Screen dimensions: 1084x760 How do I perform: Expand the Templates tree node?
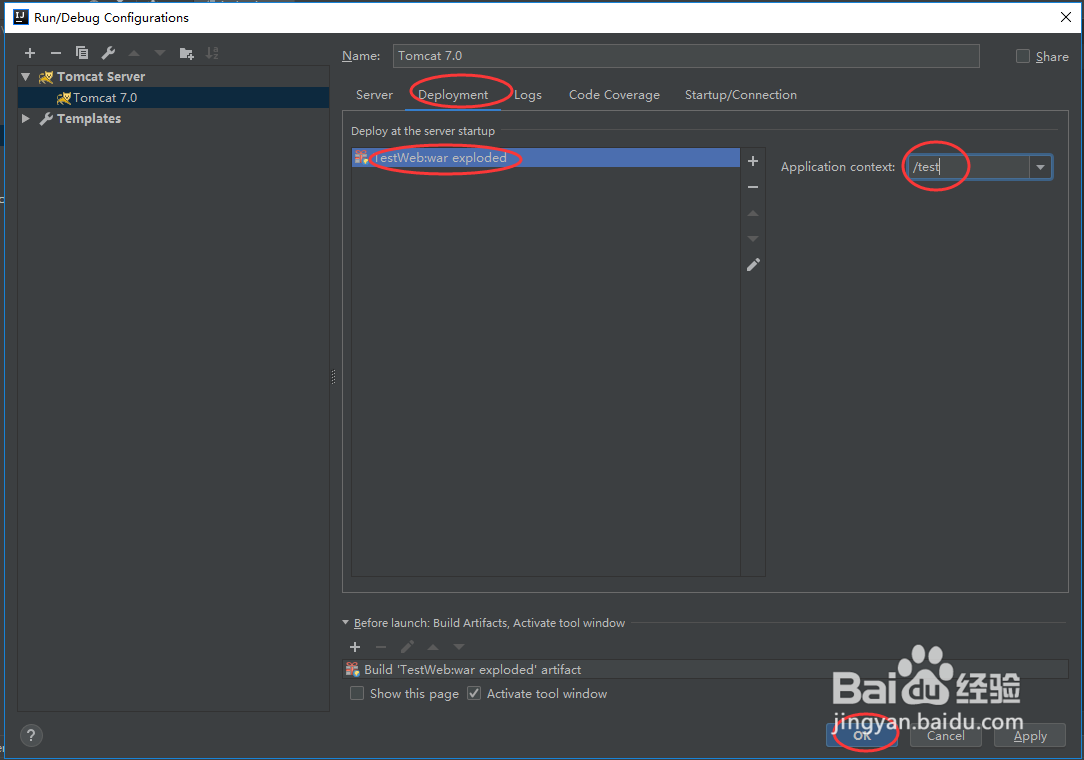[25, 118]
